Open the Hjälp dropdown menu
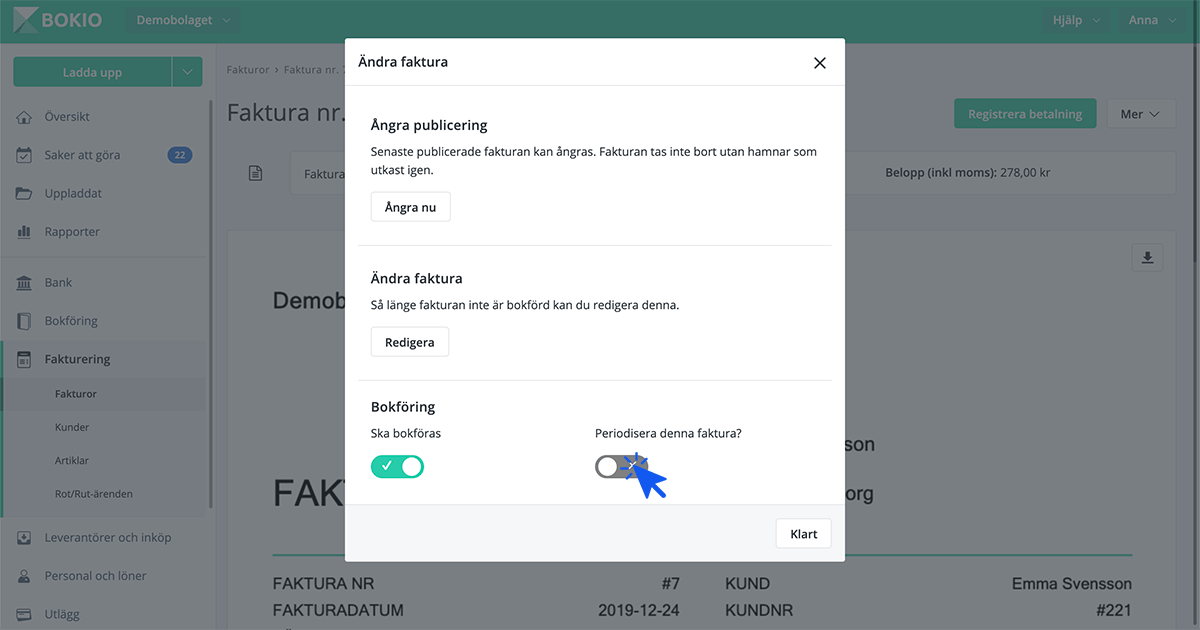The width and height of the screenshot is (1200, 630). [1076, 20]
